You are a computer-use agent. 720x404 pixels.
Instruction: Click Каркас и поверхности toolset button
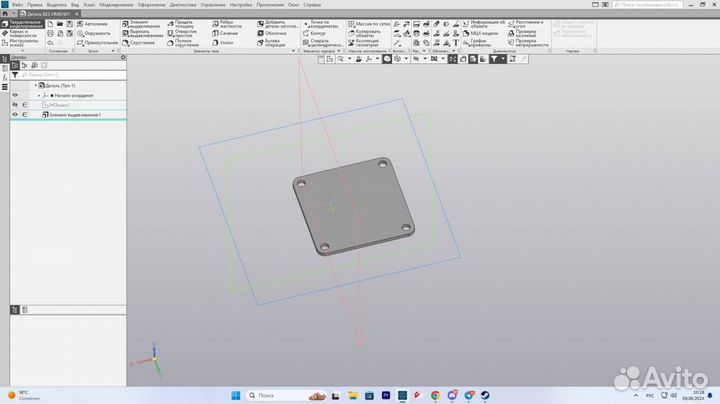22,33
